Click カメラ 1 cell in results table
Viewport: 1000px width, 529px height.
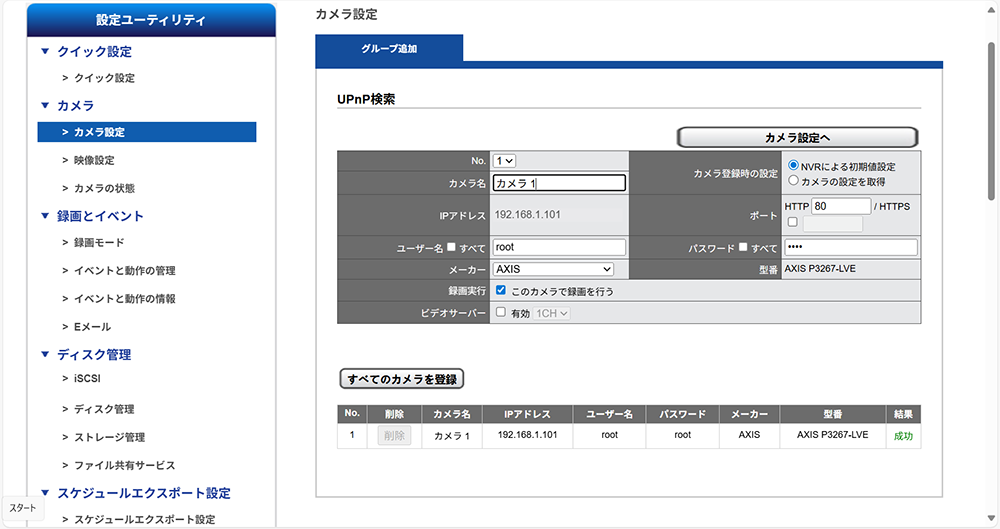452,435
